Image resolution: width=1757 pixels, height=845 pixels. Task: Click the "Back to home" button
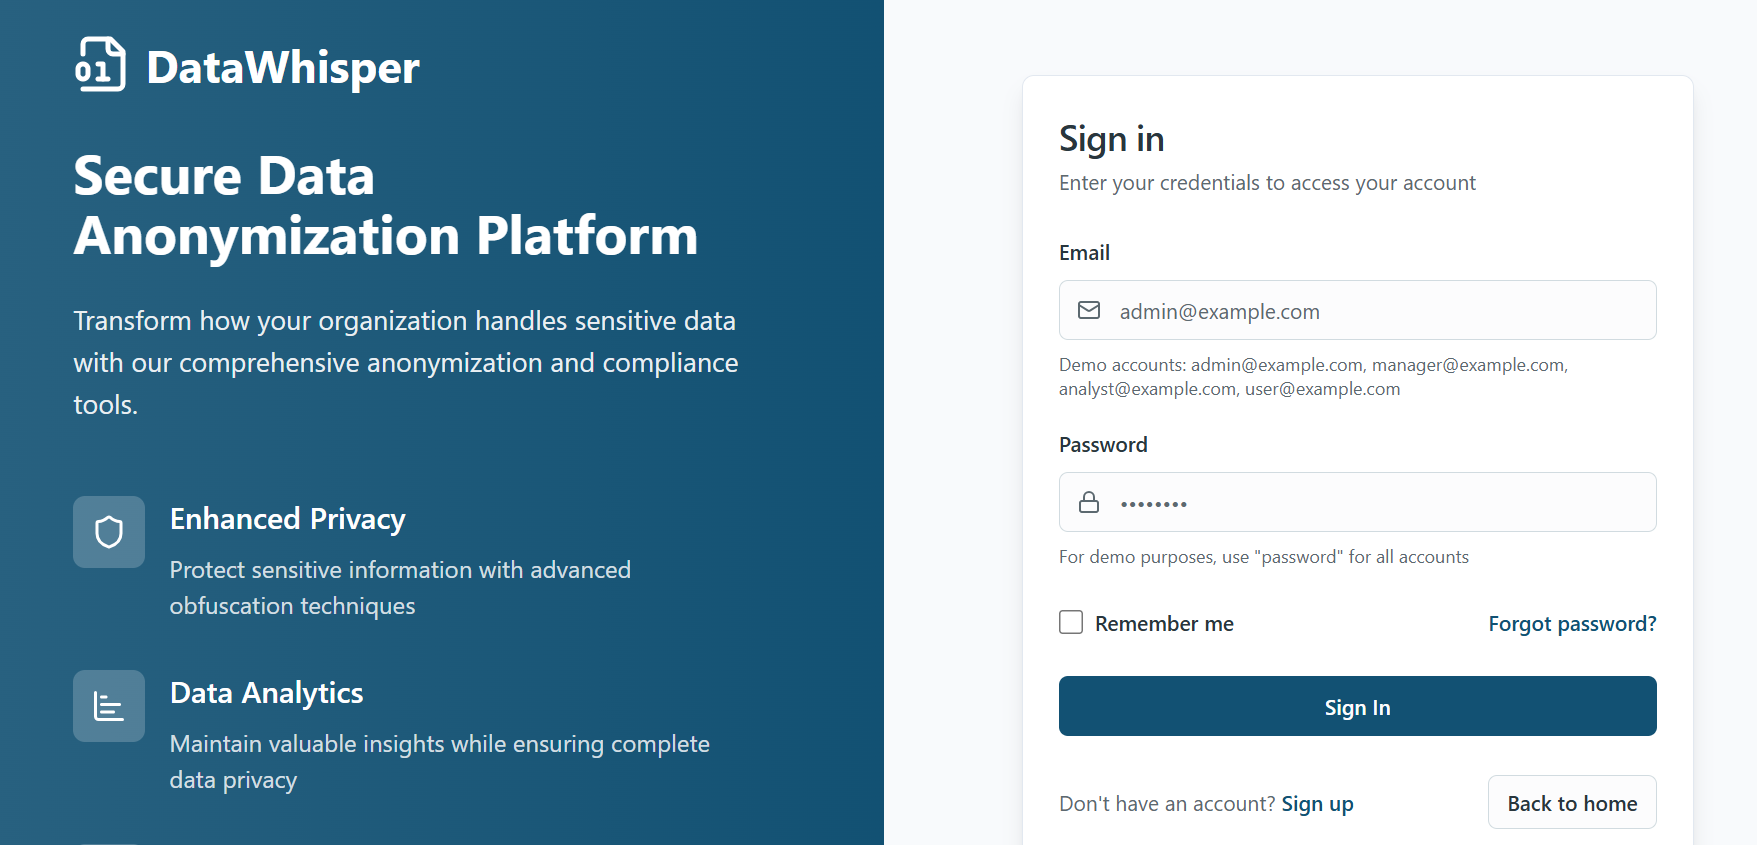pyautogui.click(x=1572, y=803)
